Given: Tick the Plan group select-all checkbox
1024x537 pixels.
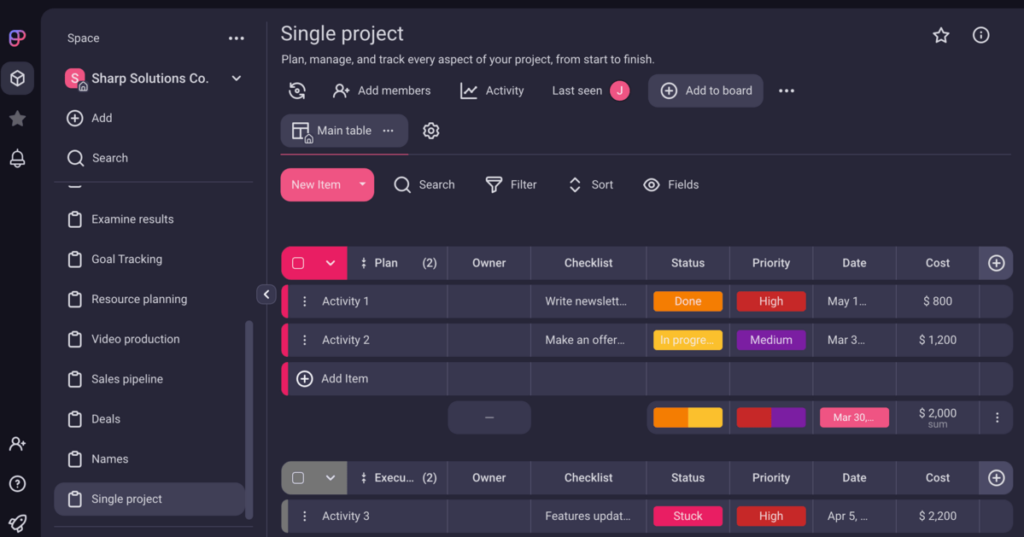Looking at the screenshot, I should (298, 263).
